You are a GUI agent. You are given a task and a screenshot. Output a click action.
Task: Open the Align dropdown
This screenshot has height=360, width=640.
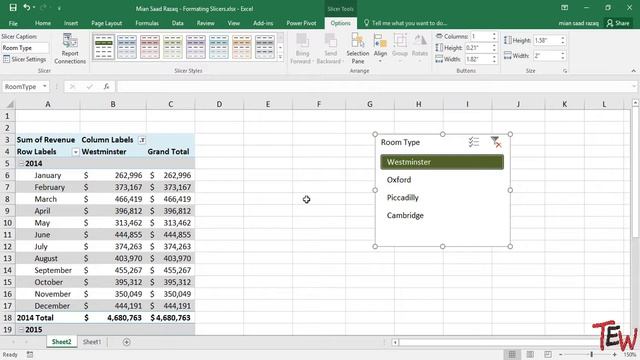click(380, 49)
